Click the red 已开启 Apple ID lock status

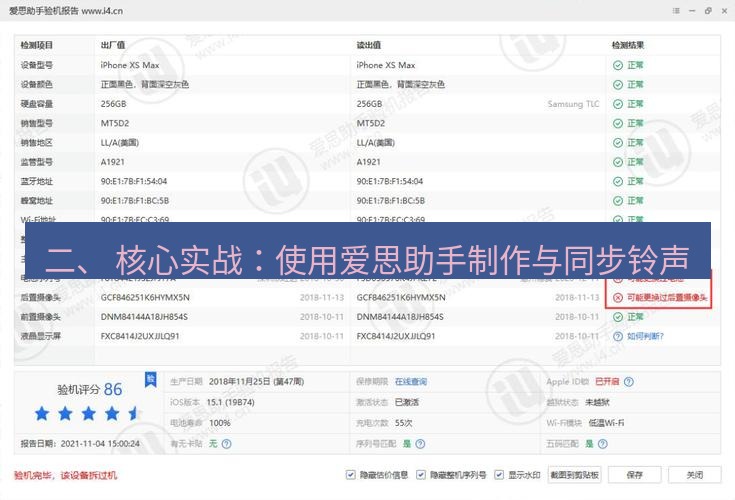(607, 381)
